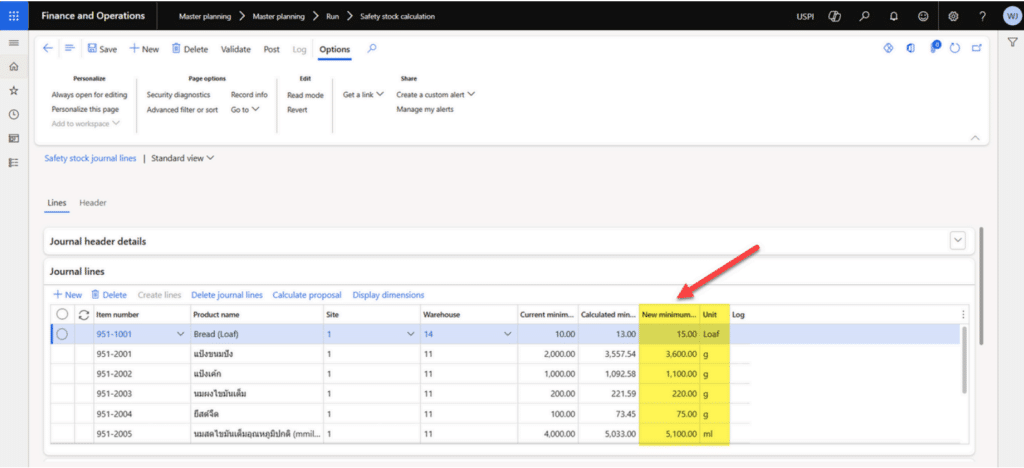Select the row checkbox for item 951-1001

[62, 334]
